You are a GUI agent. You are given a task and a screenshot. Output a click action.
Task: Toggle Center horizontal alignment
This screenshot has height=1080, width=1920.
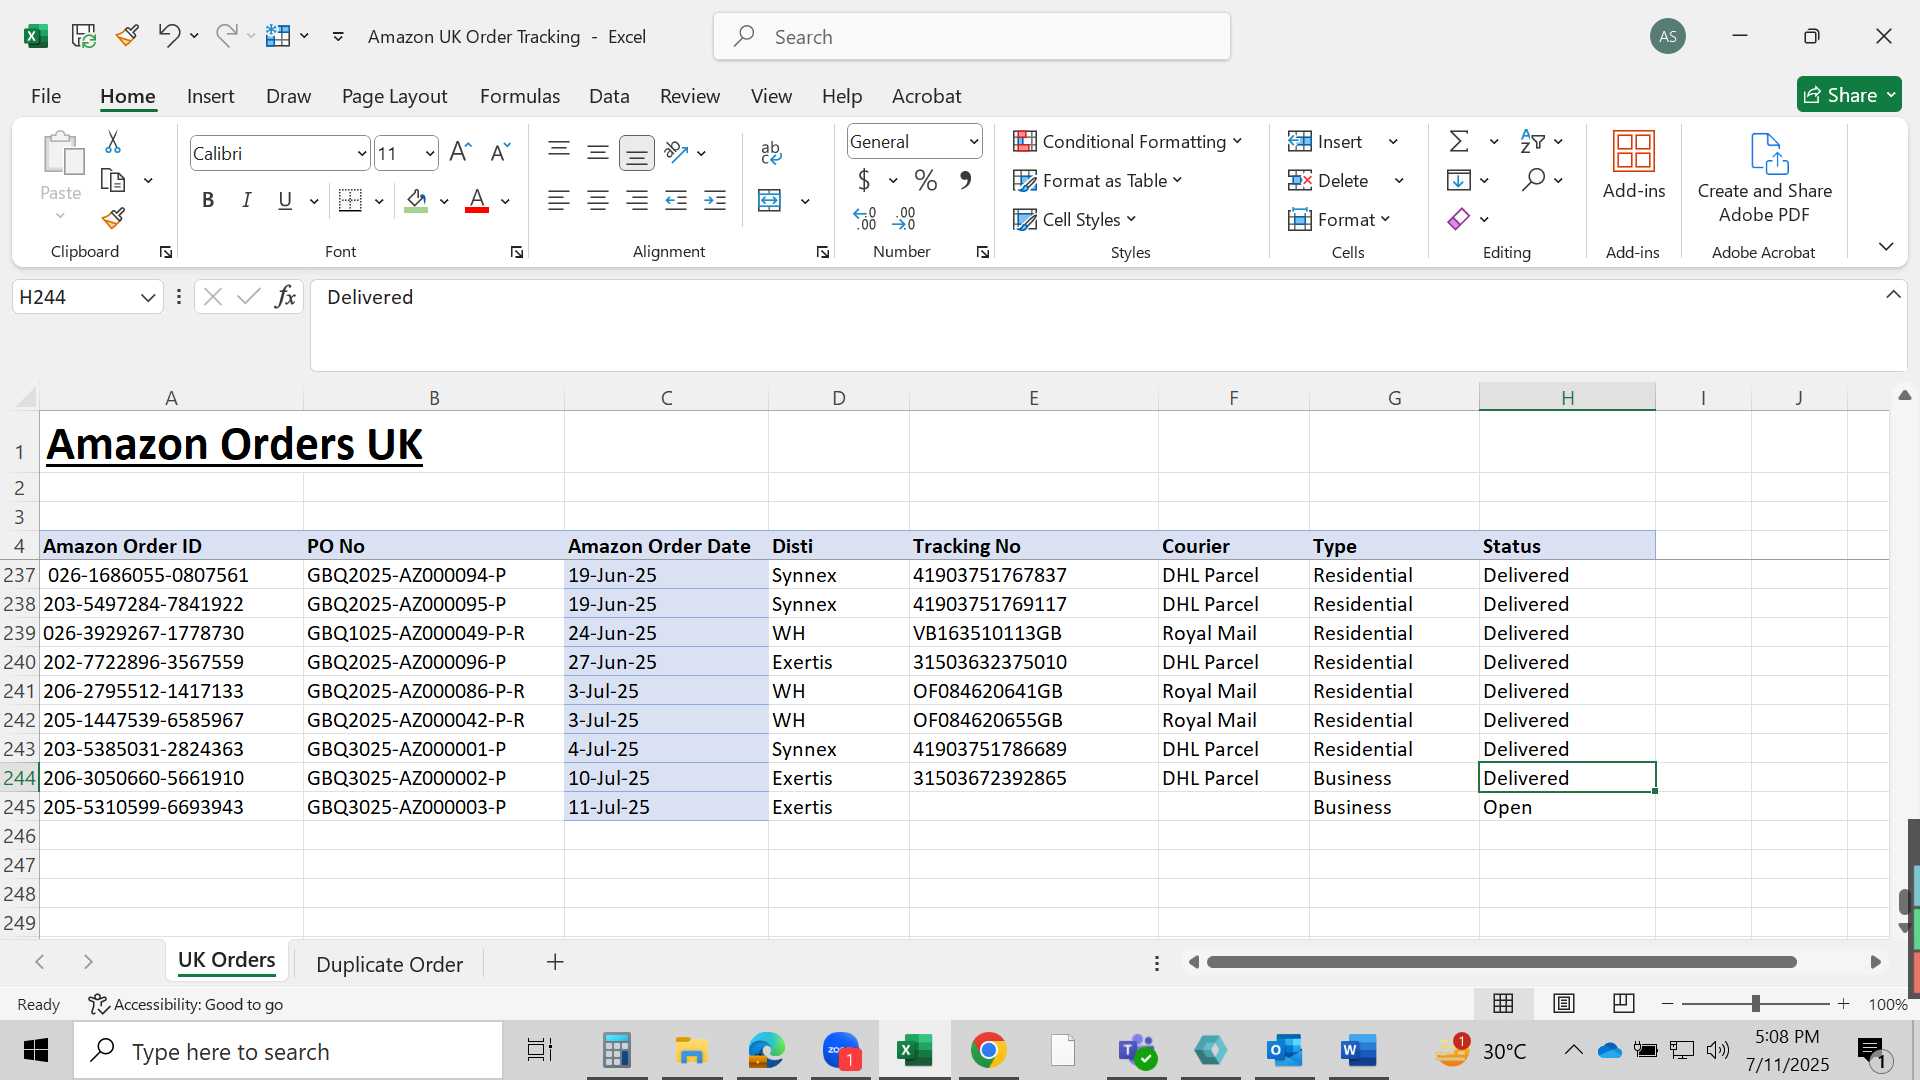click(598, 200)
